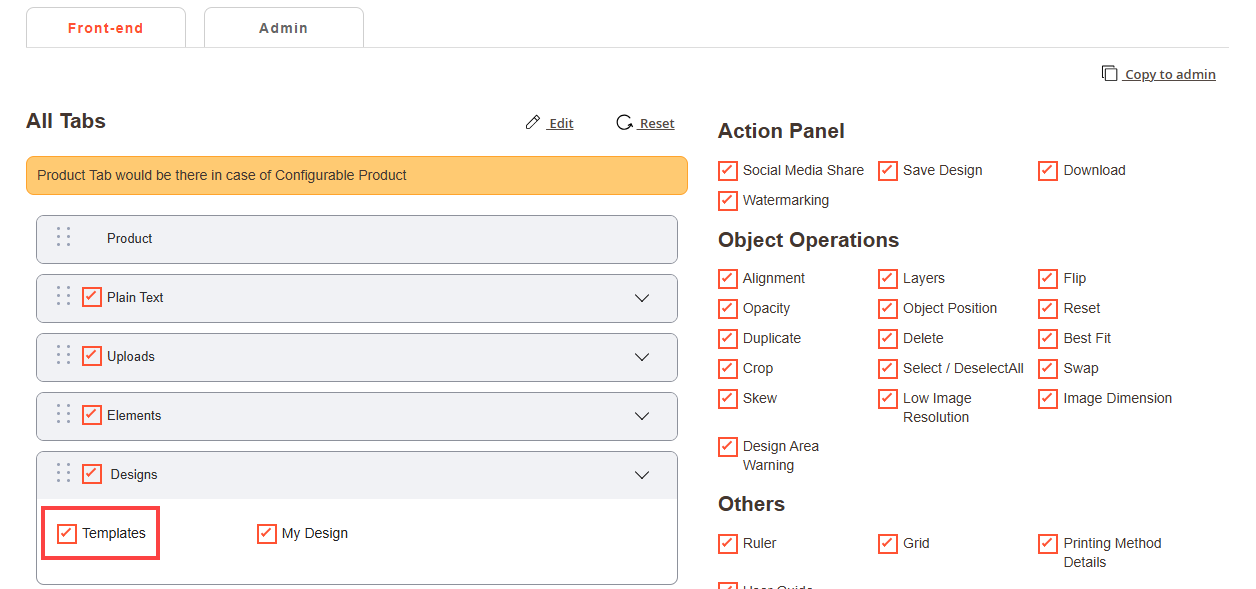Image resolution: width=1256 pixels, height=589 pixels.
Task: Open the Copy to admin link
Action: click(1169, 74)
